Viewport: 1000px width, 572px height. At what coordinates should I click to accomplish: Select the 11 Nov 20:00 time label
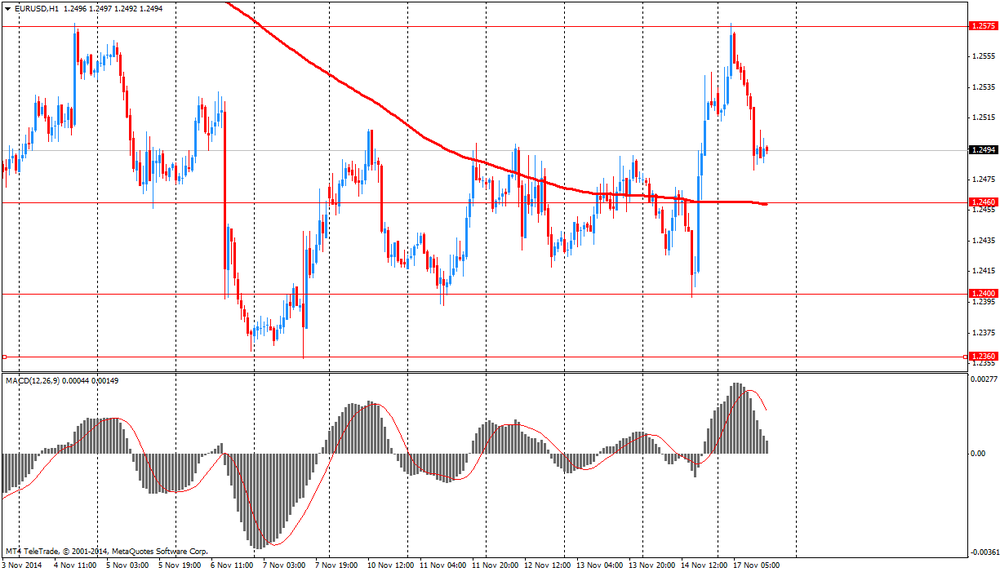point(496,565)
